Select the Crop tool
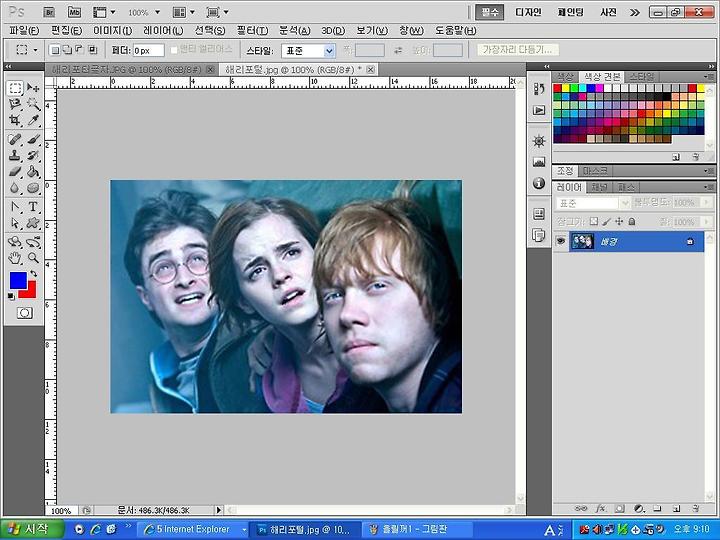The image size is (720, 540). (x=15, y=120)
